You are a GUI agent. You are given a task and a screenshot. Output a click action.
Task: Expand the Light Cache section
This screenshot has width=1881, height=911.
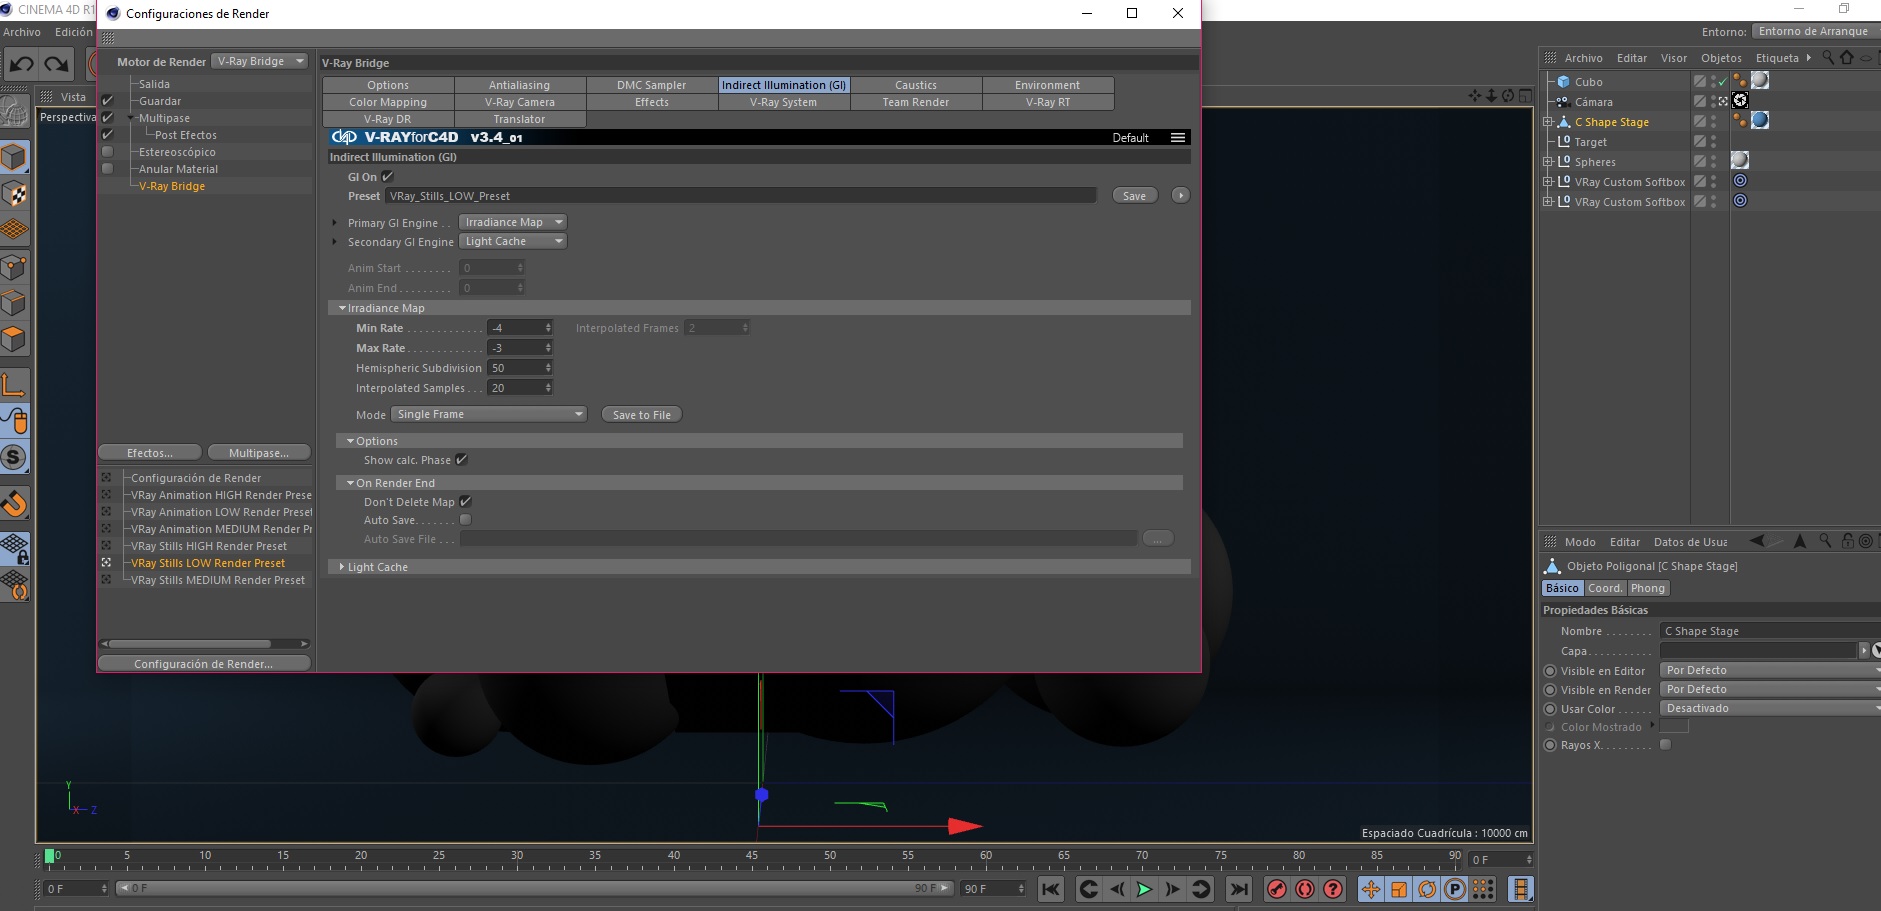(x=342, y=567)
